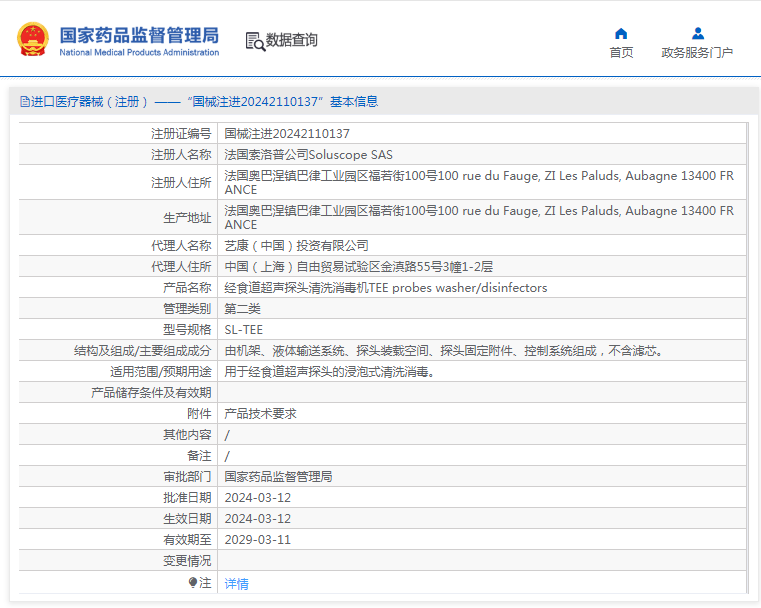Click the 首页 home icon

[621, 33]
